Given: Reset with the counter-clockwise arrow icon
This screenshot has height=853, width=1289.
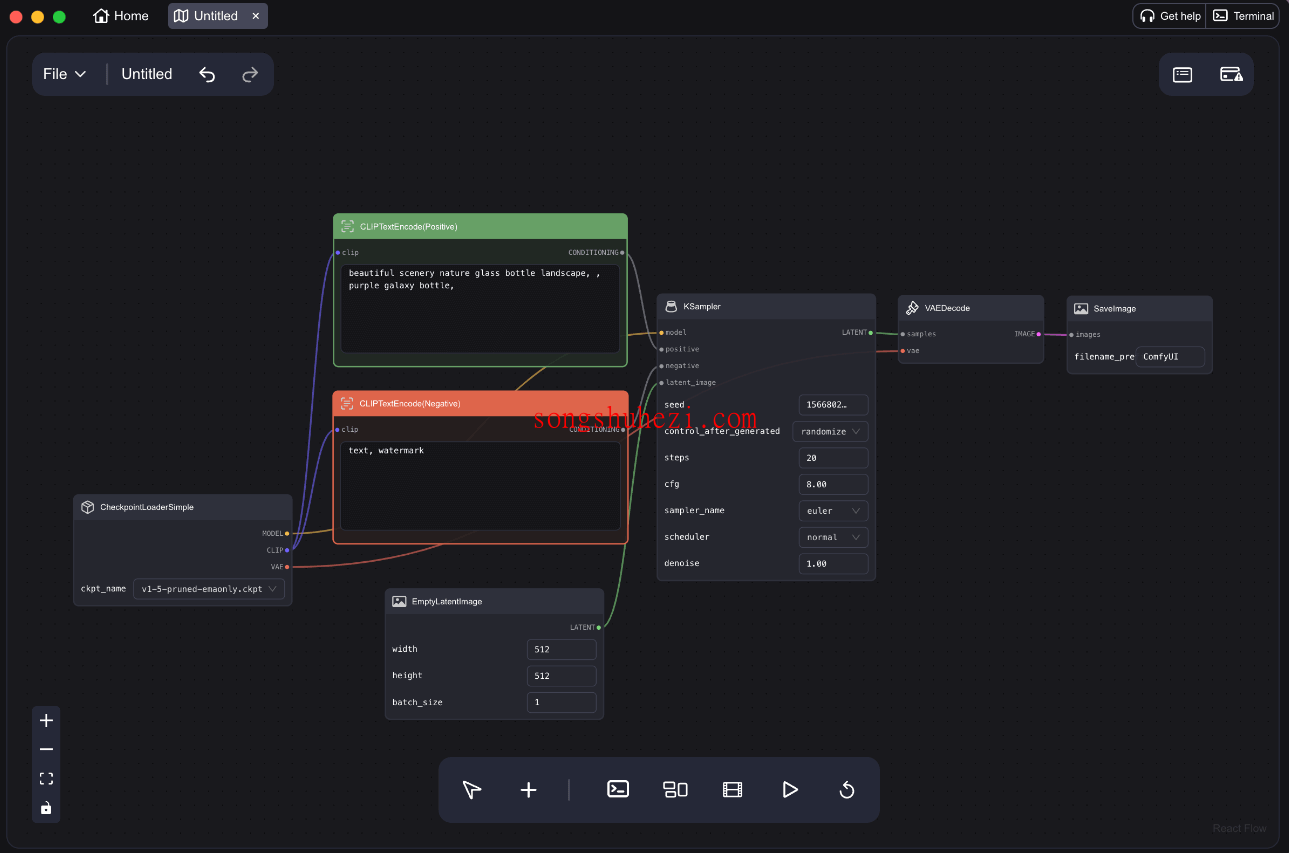Looking at the screenshot, I should point(847,790).
